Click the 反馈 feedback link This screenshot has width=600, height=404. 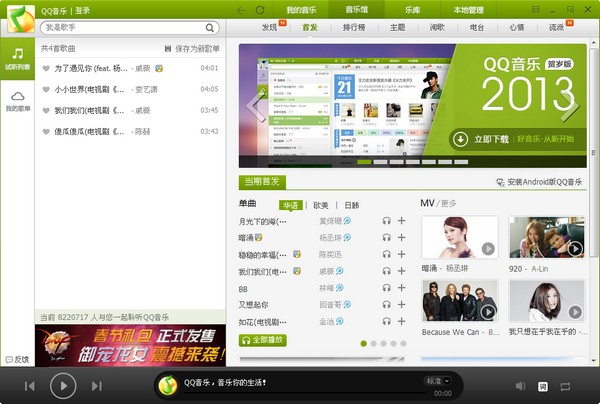tap(18, 360)
